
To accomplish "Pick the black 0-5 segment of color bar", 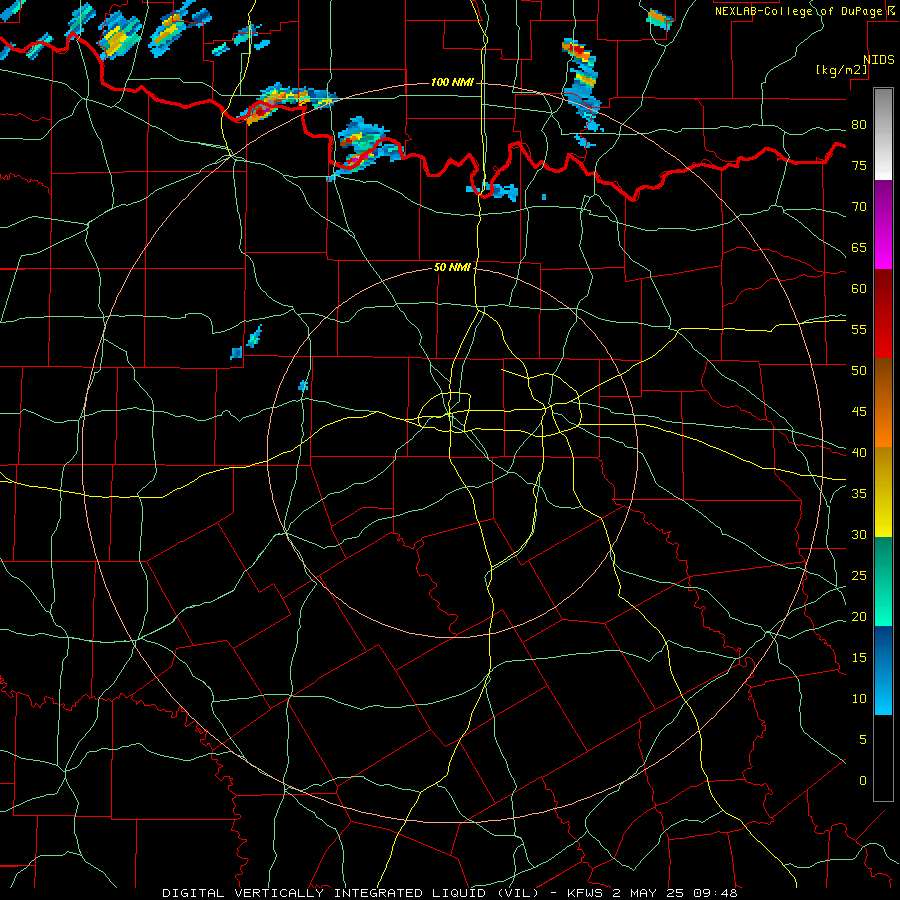I will point(883,758).
